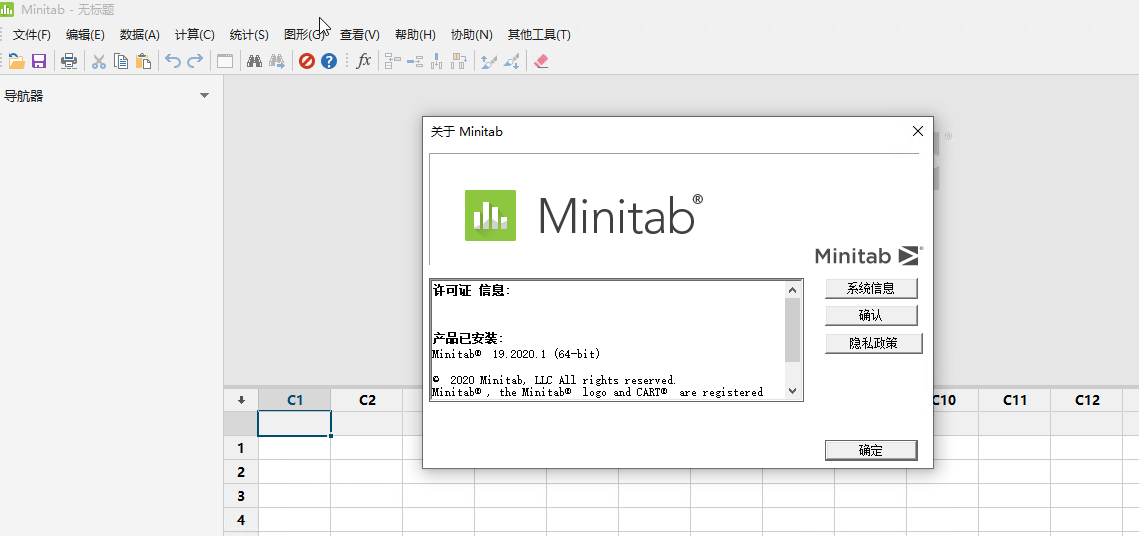Screen dimensions: 1139x536
Task: Select the C1 column header
Action: tap(295, 400)
